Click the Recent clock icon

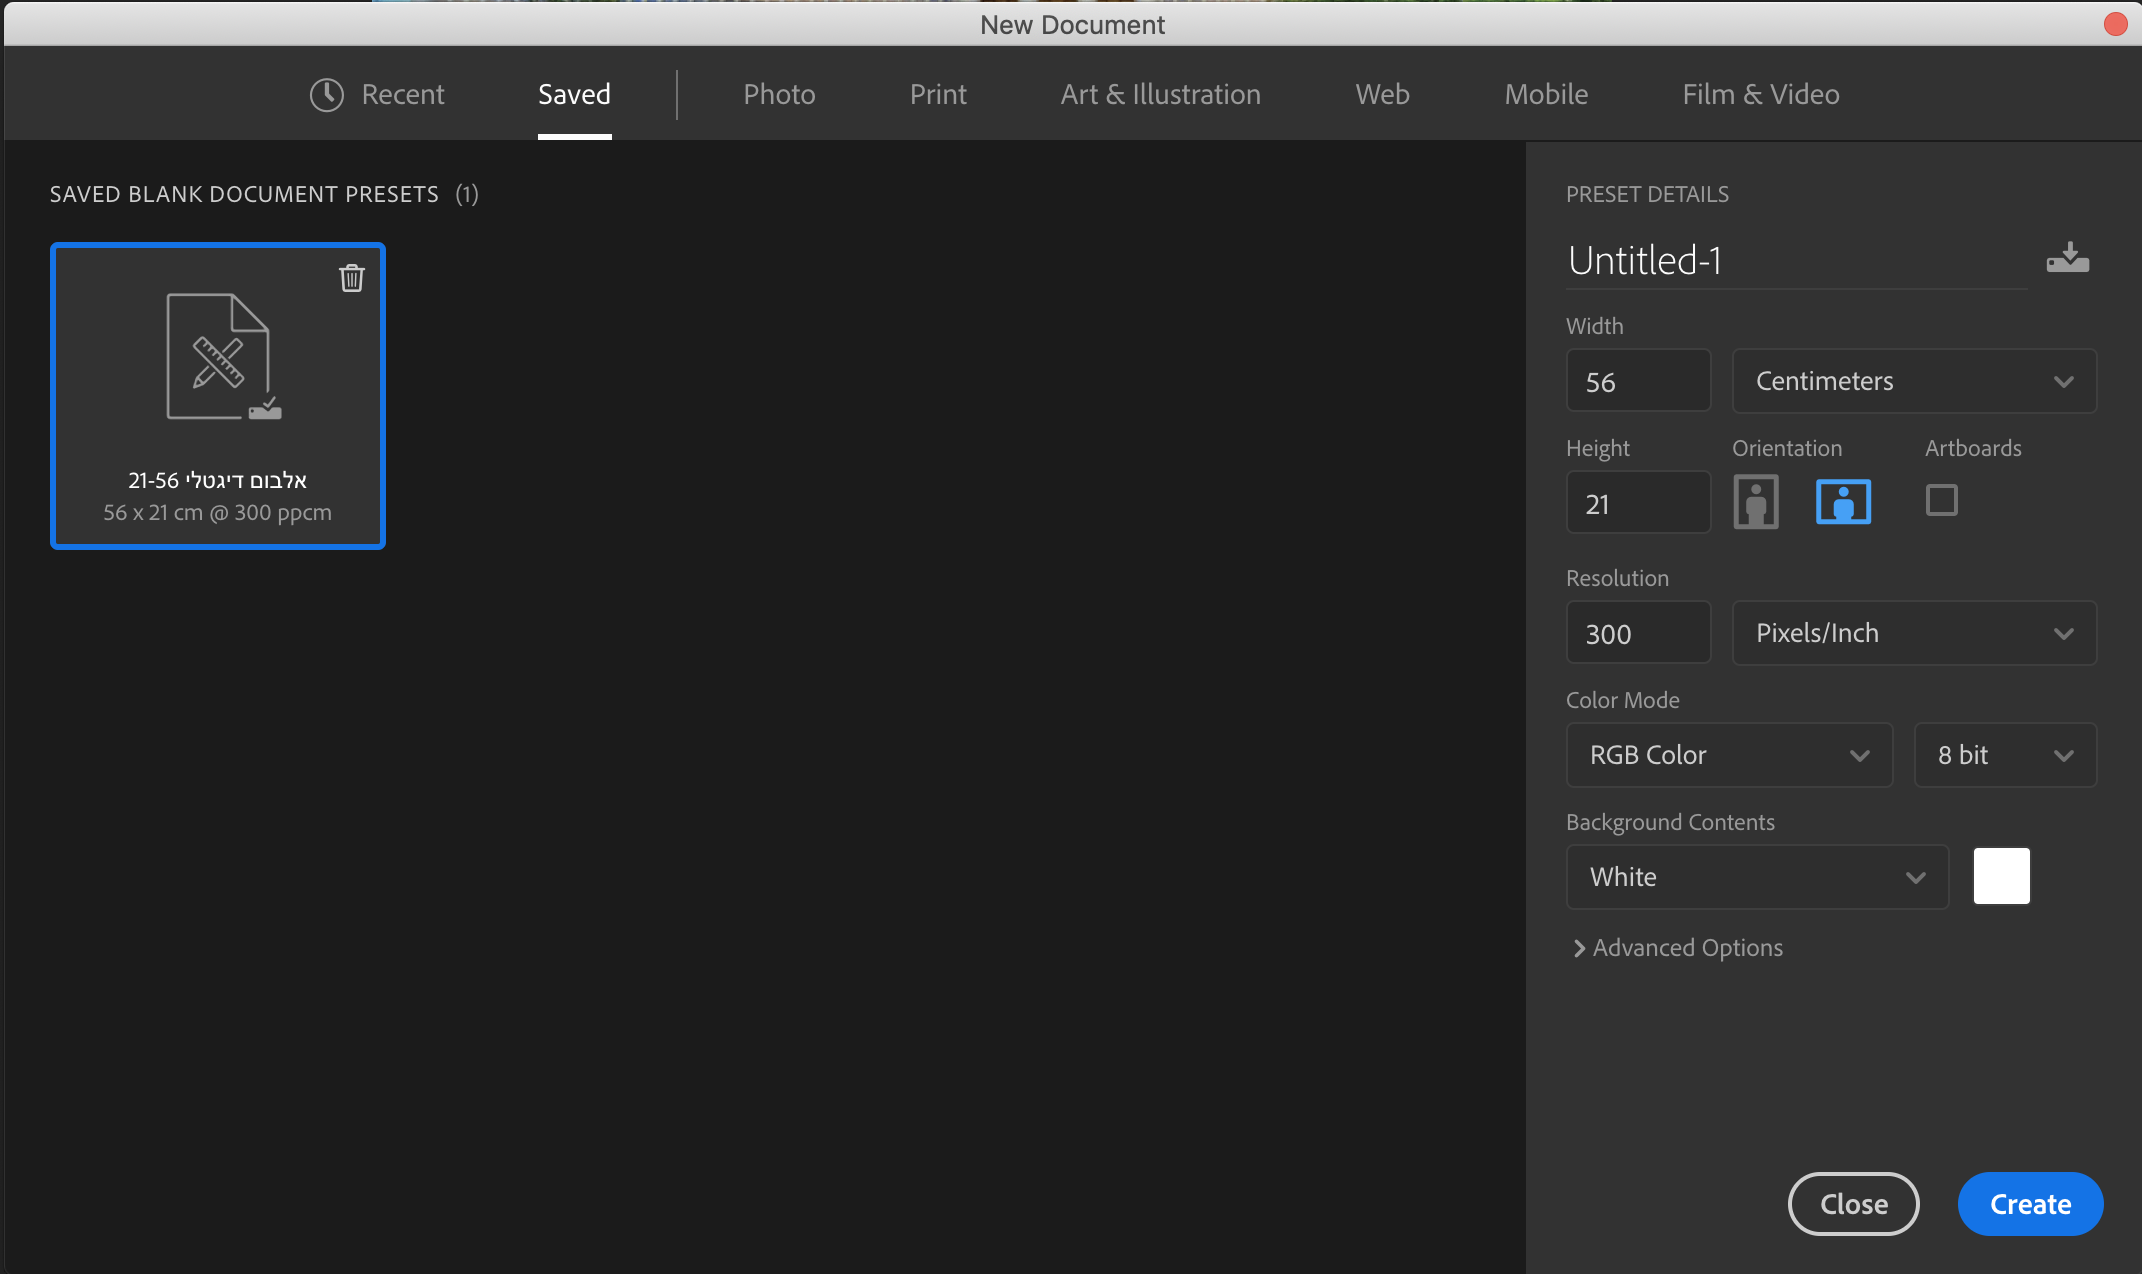[327, 95]
